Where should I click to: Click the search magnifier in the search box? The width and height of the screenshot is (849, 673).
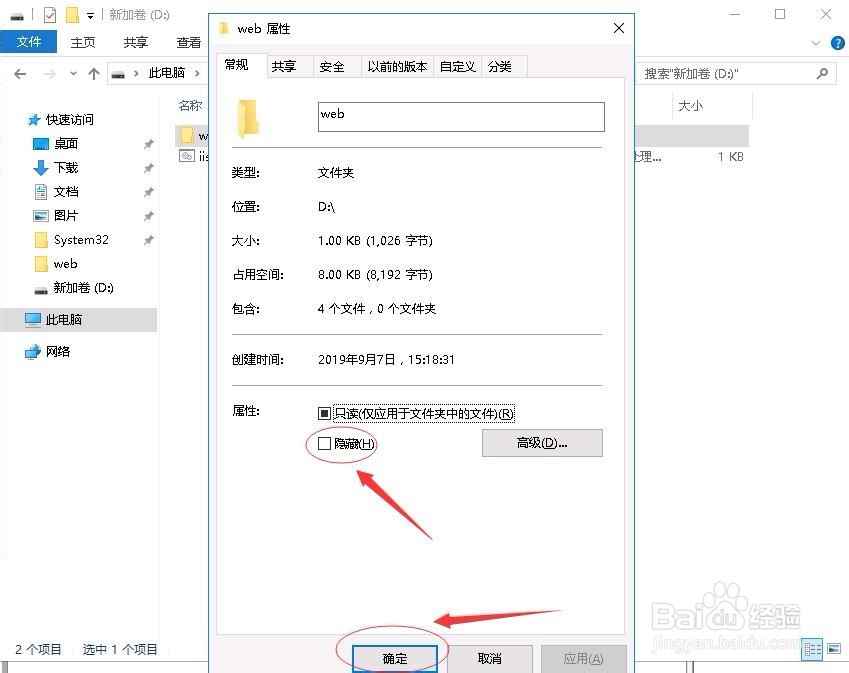pyautogui.click(x=820, y=73)
